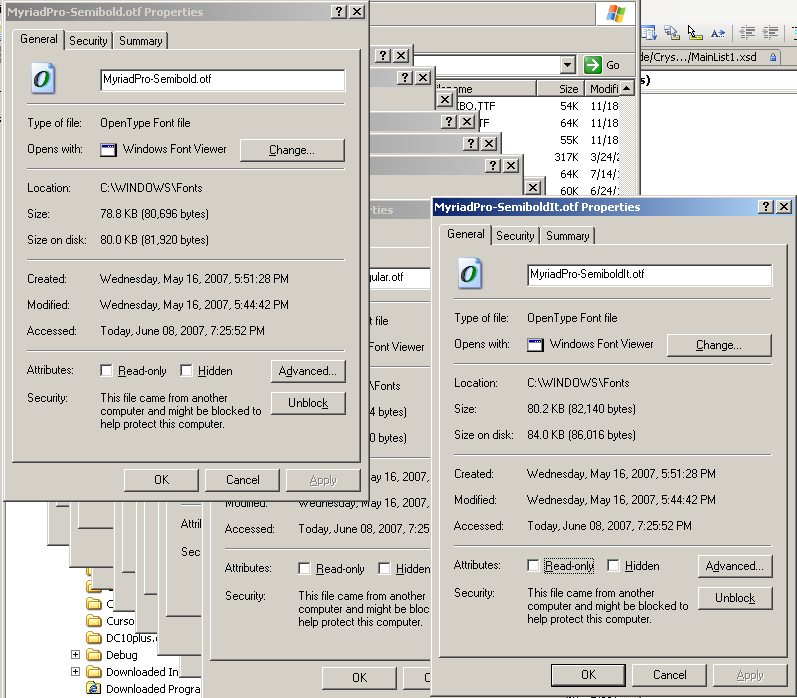The height and width of the screenshot is (698, 797).
Task: Click the list members toolbar icon left of toolbar
Action: pos(649,33)
